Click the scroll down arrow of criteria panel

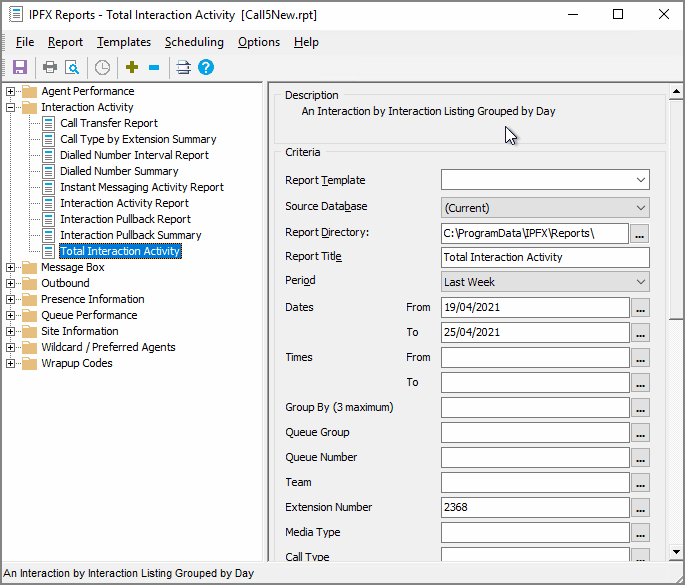(676, 552)
